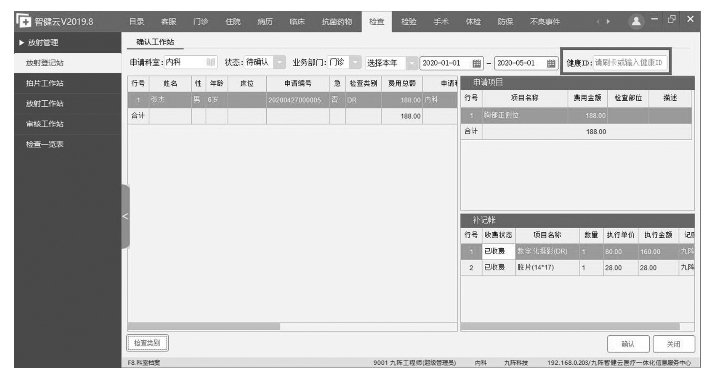Viewport: 721px width, 377px height.
Task: Click the 费用总额 column header
Action: (402, 84)
